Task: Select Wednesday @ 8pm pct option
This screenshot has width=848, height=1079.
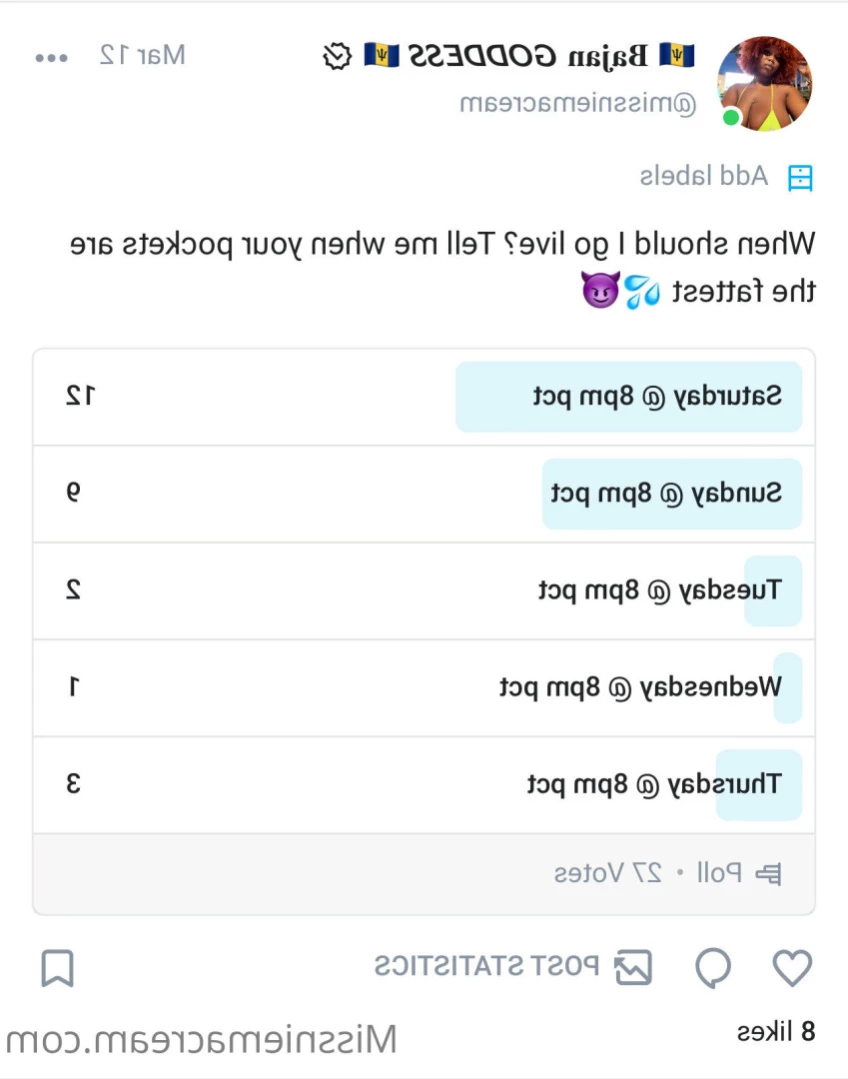Action: click(424, 687)
